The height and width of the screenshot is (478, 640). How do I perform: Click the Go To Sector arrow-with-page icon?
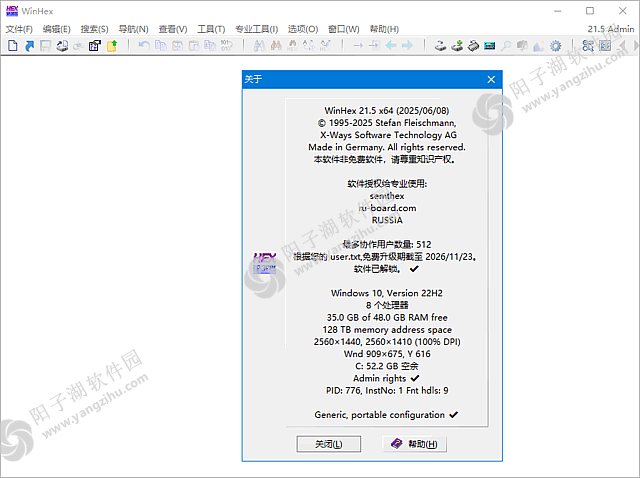[375, 45]
